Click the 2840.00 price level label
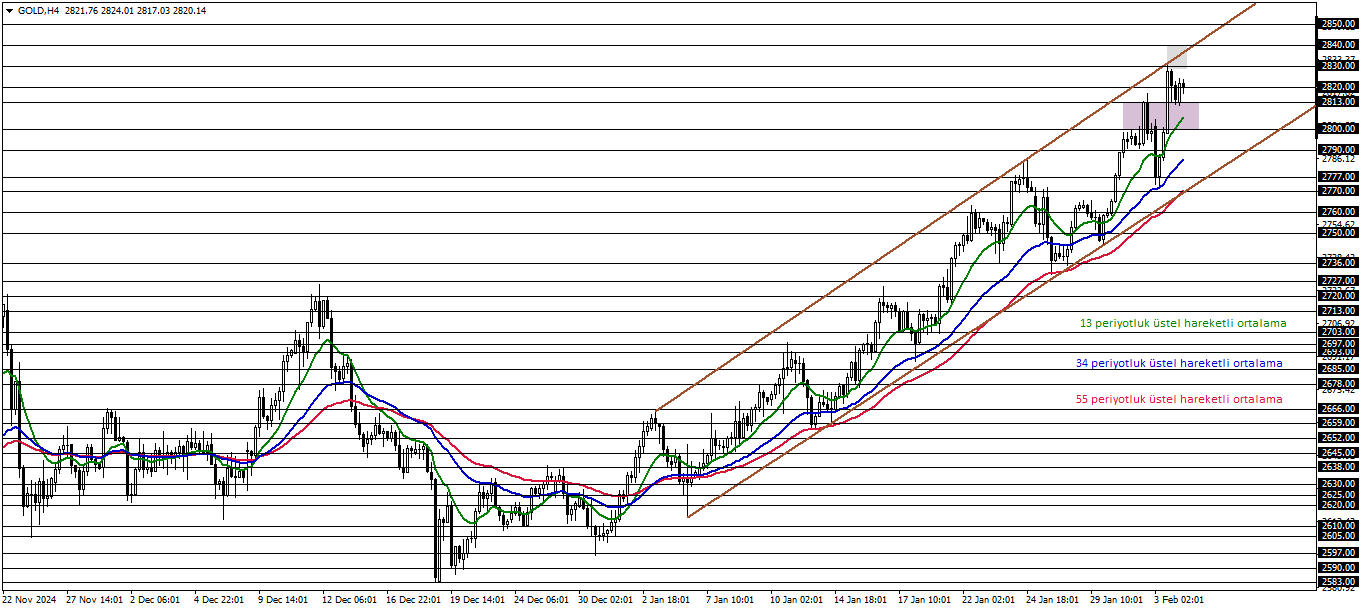The height and width of the screenshot is (611, 1362). (1338, 45)
